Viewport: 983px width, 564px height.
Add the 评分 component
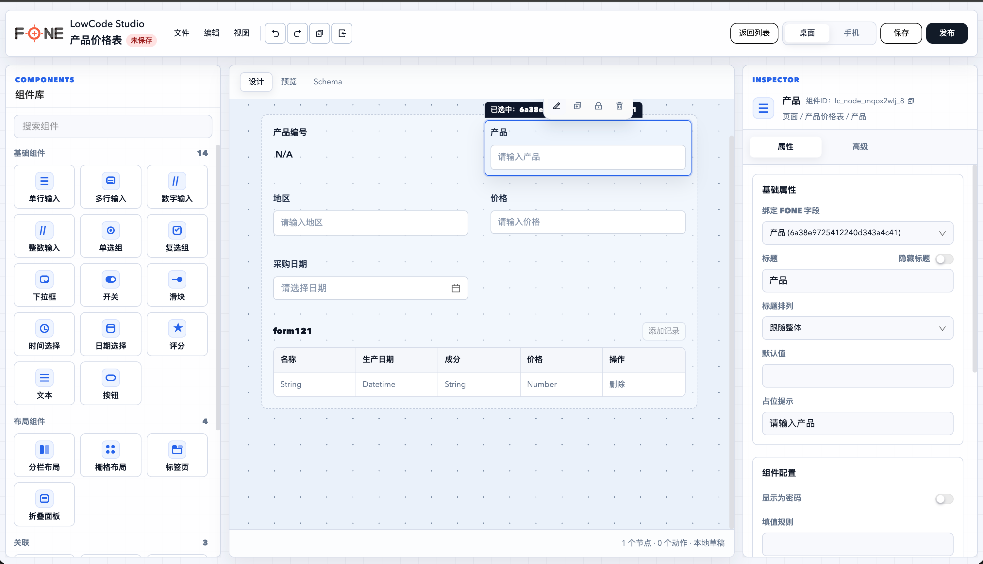tap(177, 334)
